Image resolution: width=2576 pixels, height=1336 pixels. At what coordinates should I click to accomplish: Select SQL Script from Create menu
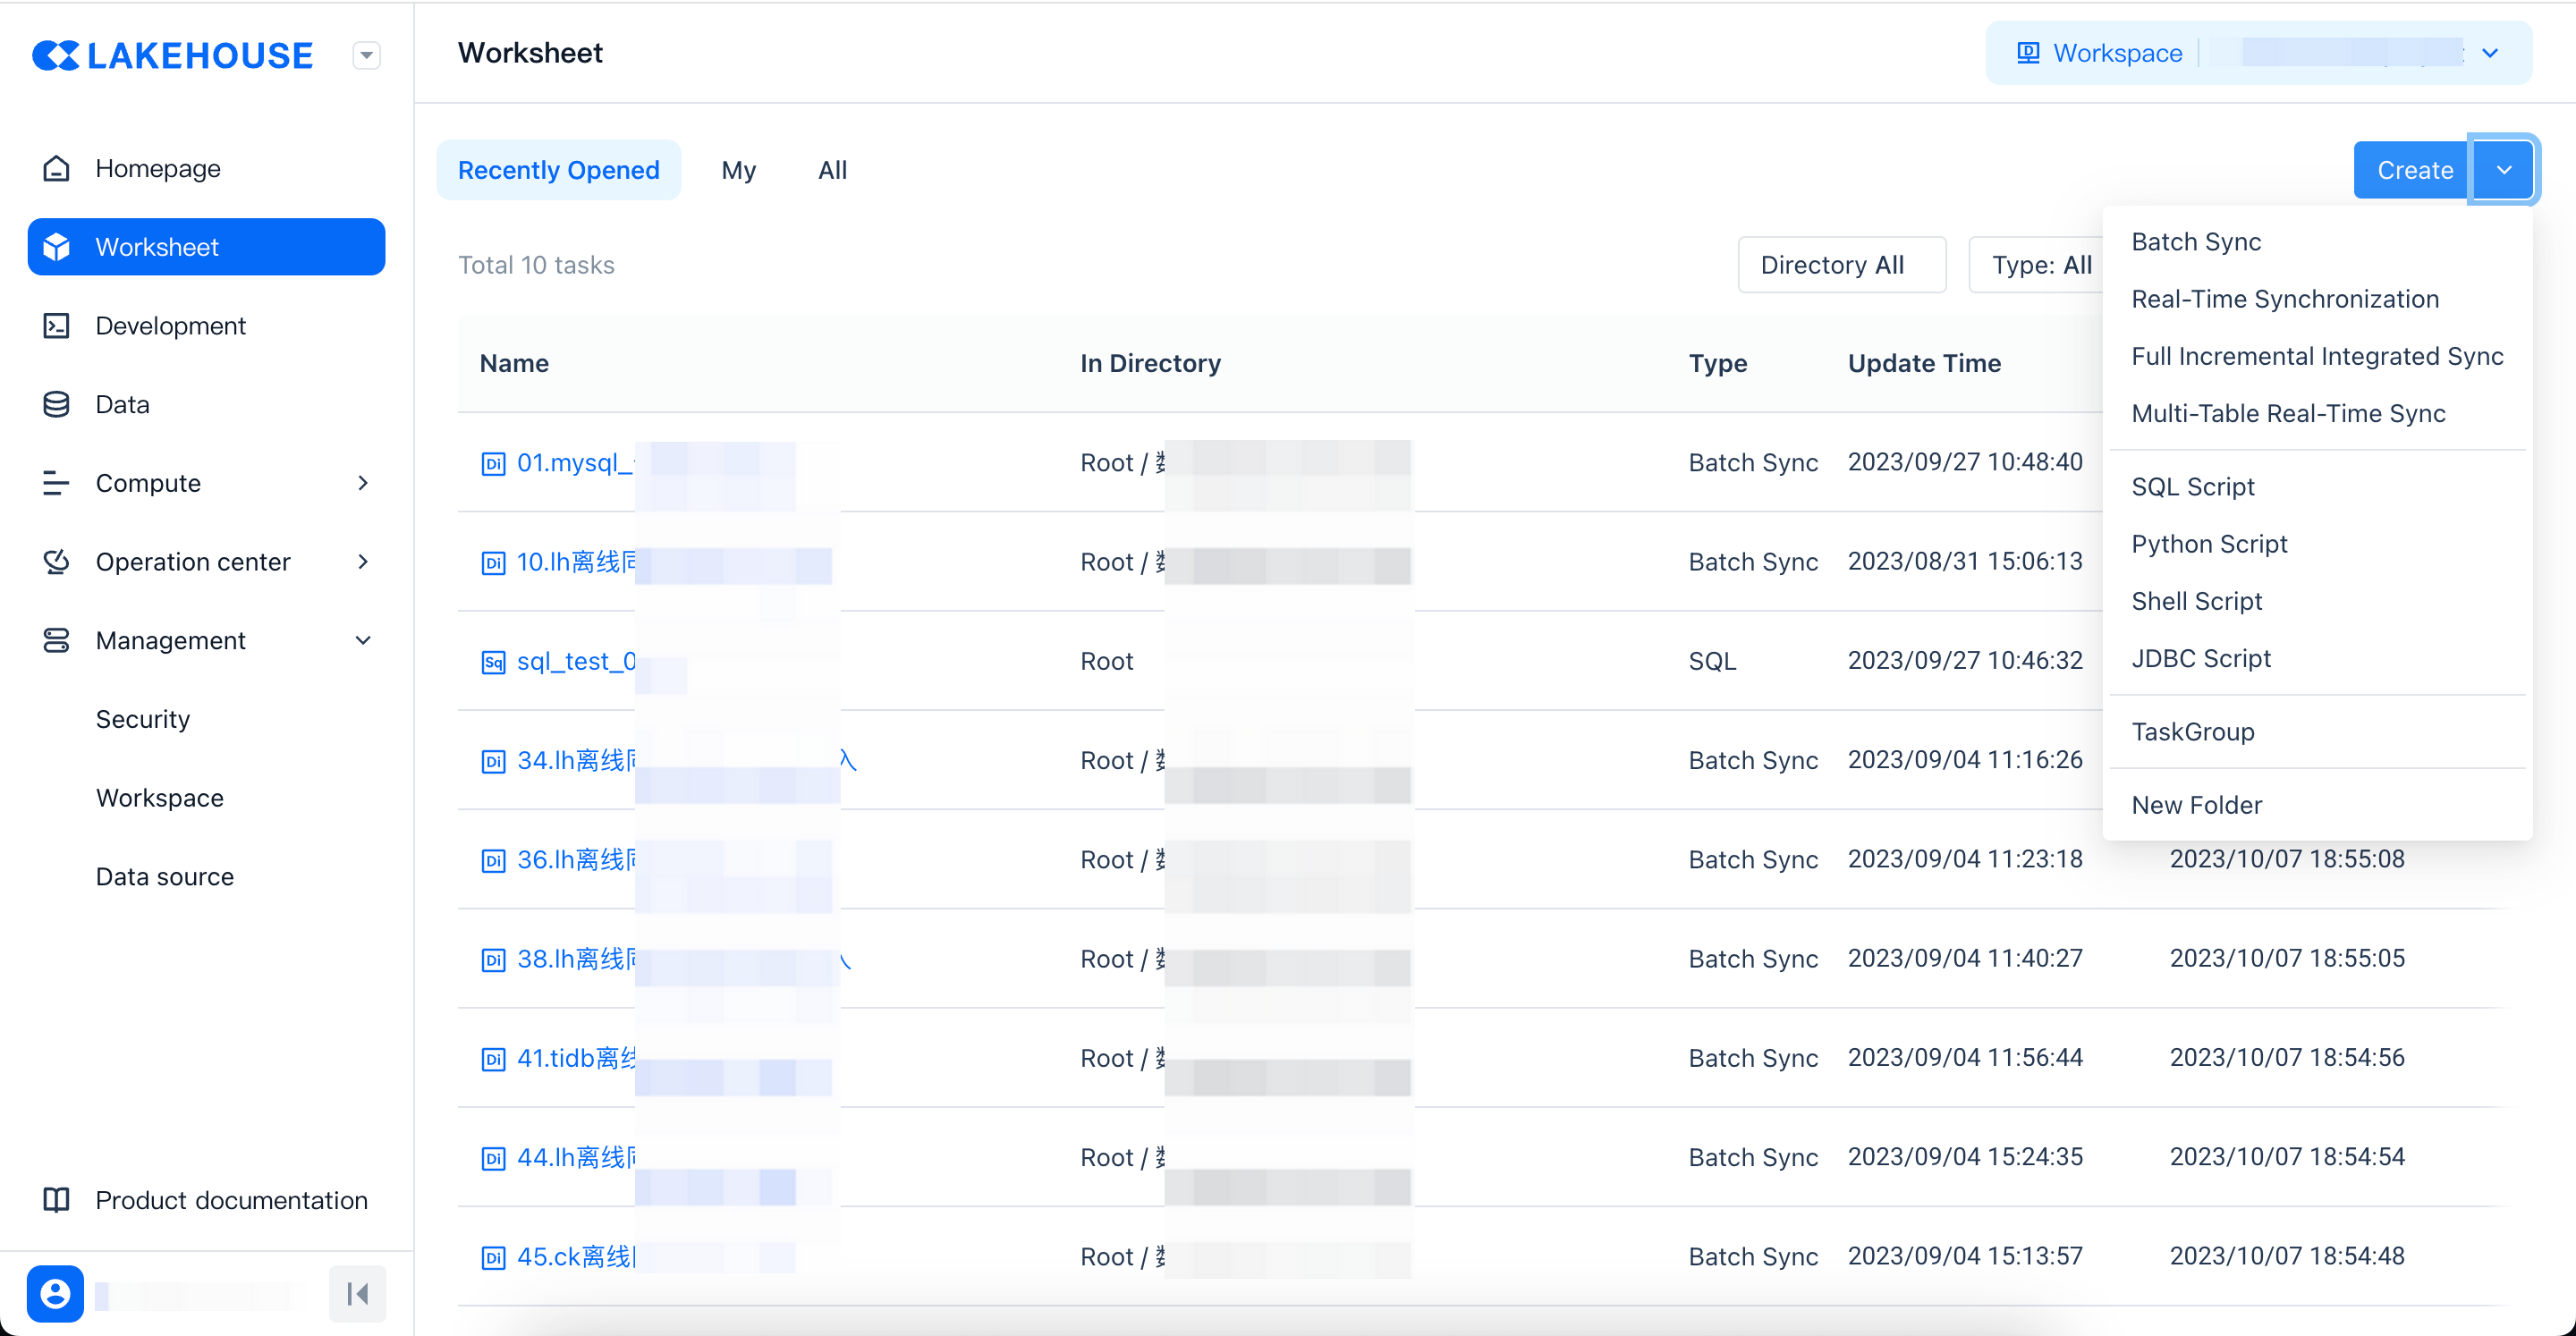[x=2192, y=487]
